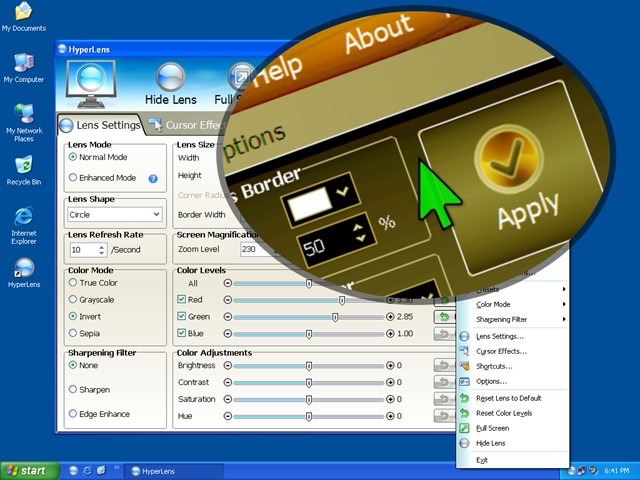The width and height of the screenshot is (640, 480).
Task: Launch HyperLens desktop shortcut
Action: point(24,273)
